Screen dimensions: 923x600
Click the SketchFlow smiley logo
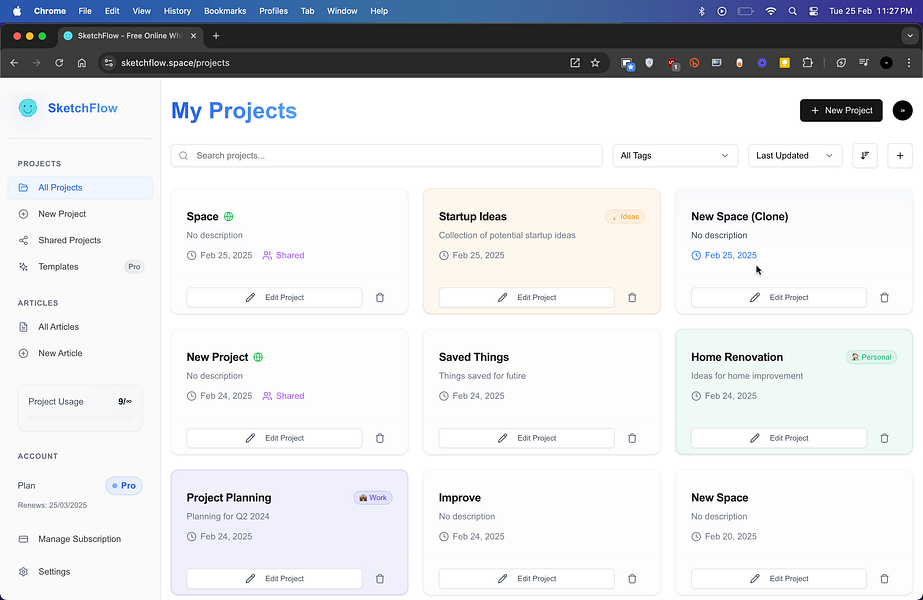(x=28, y=108)
